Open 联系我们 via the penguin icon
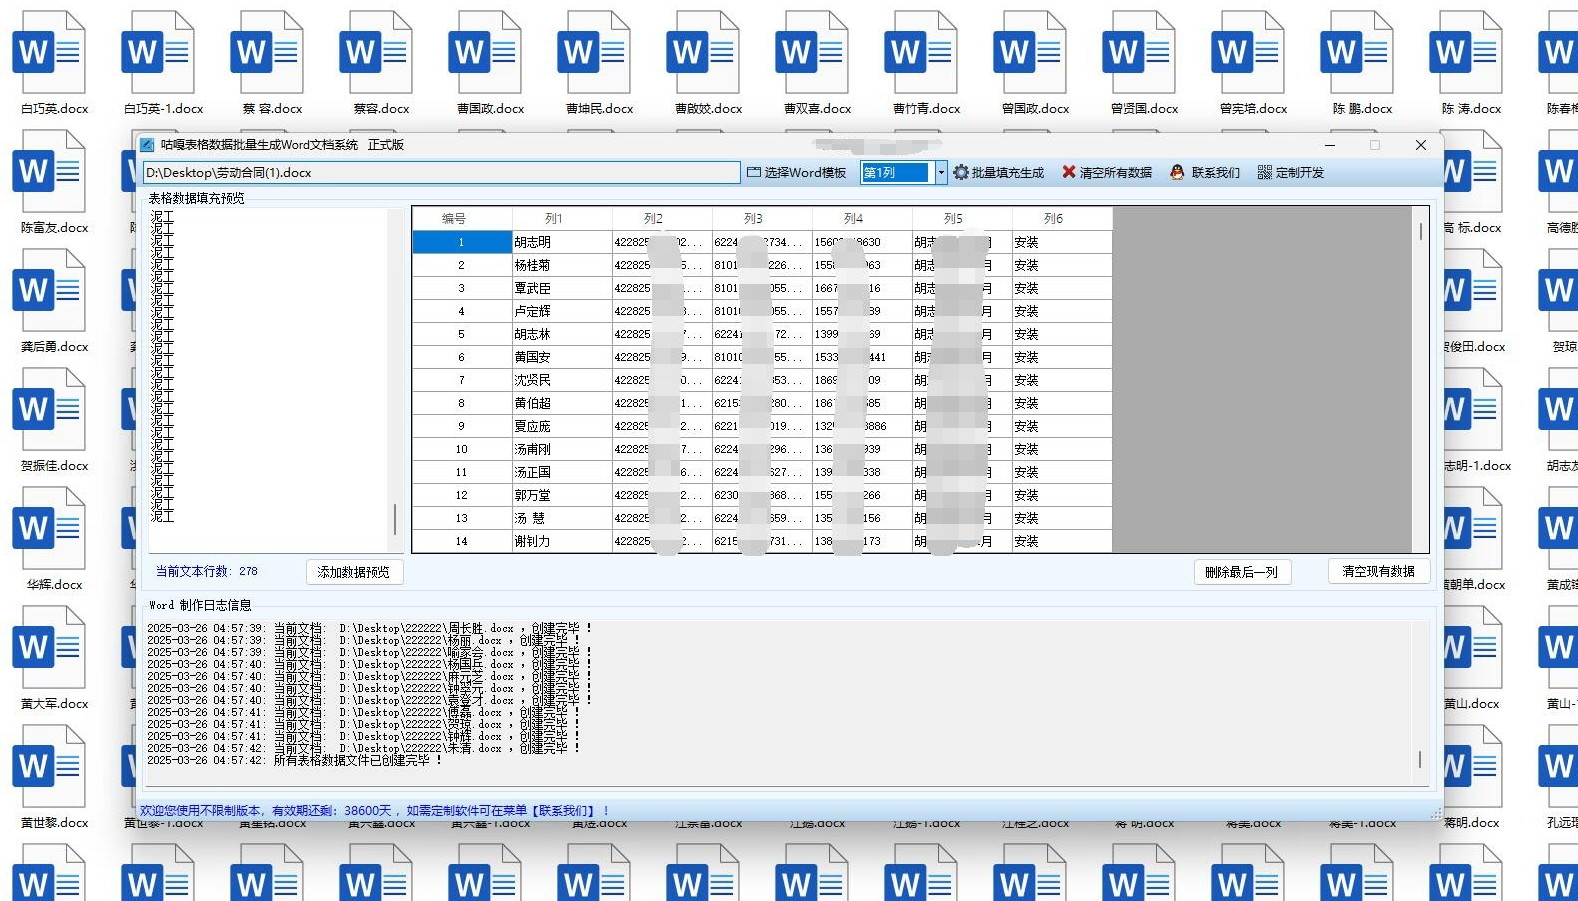The width and height of the screenshot is (1578, 901). 1177,173
